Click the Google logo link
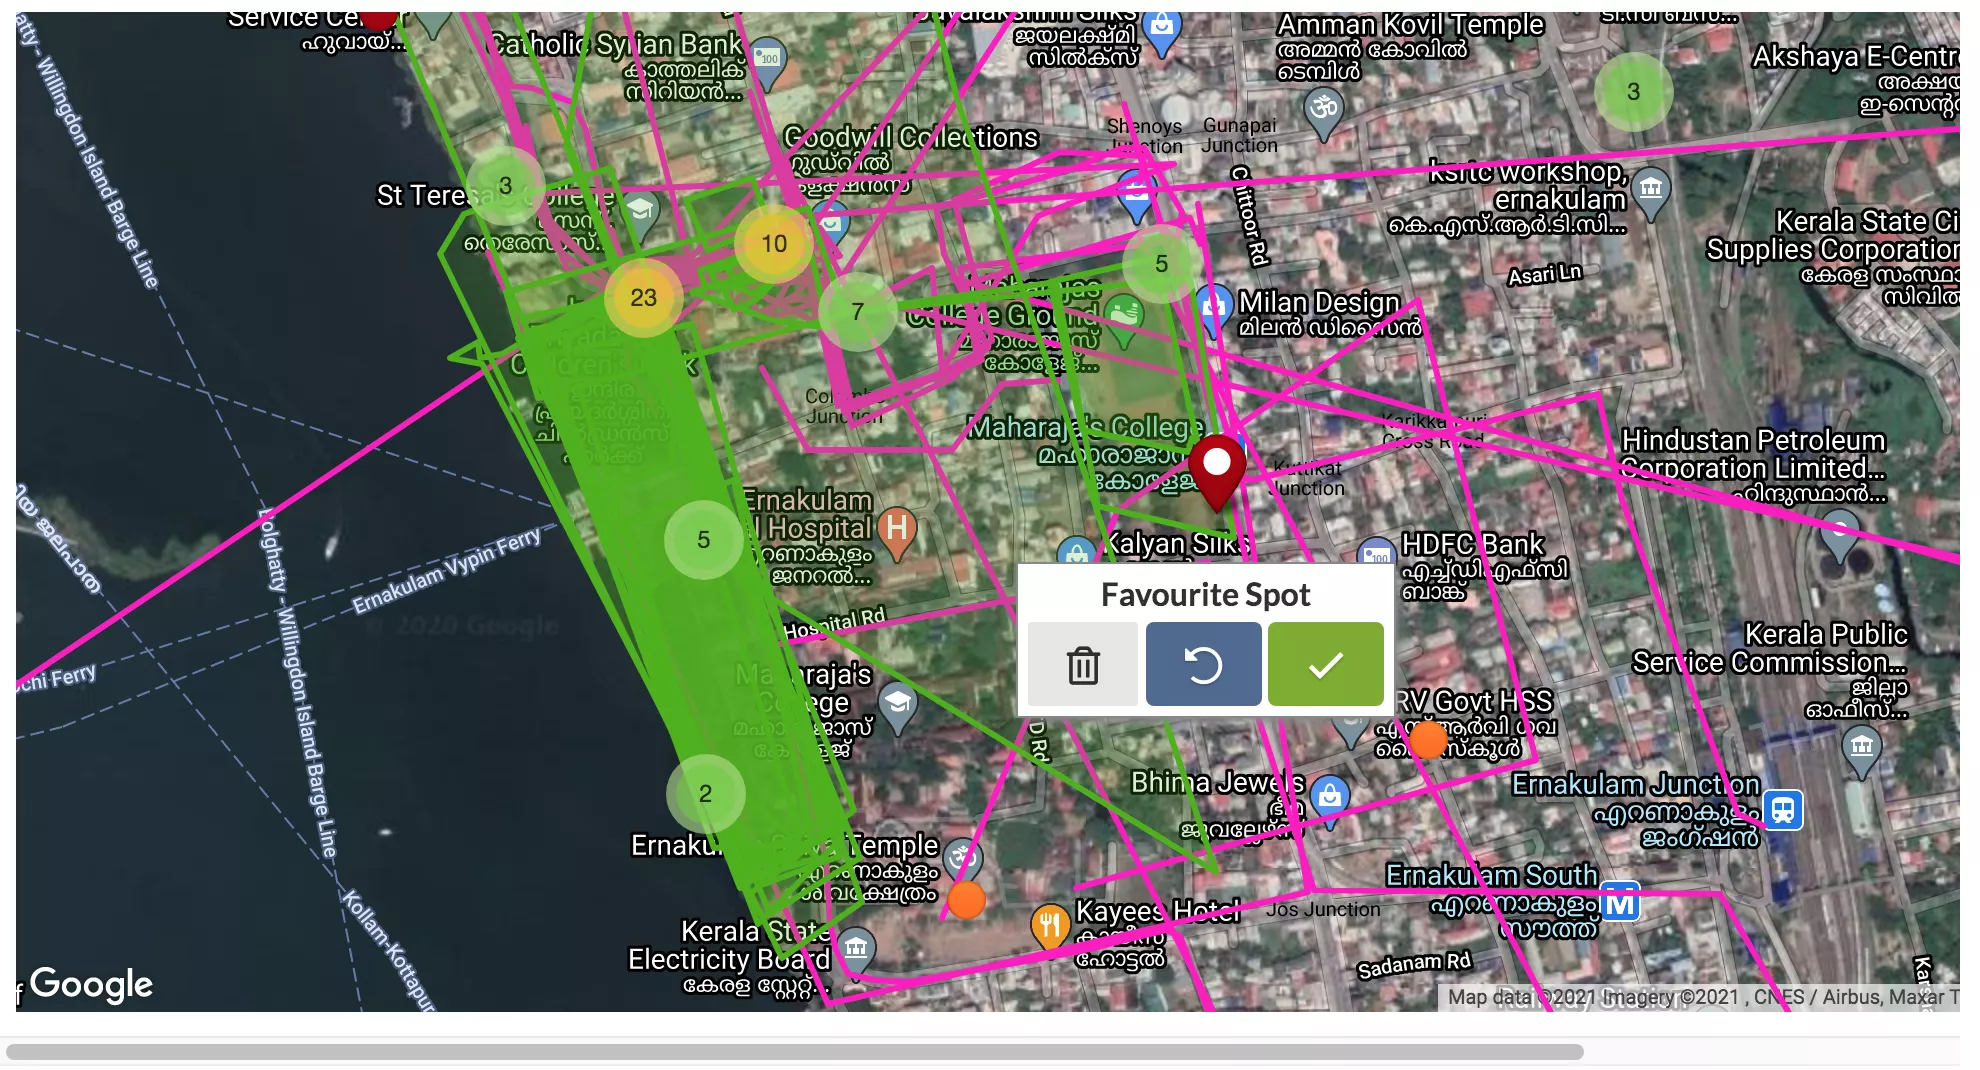 91,984
